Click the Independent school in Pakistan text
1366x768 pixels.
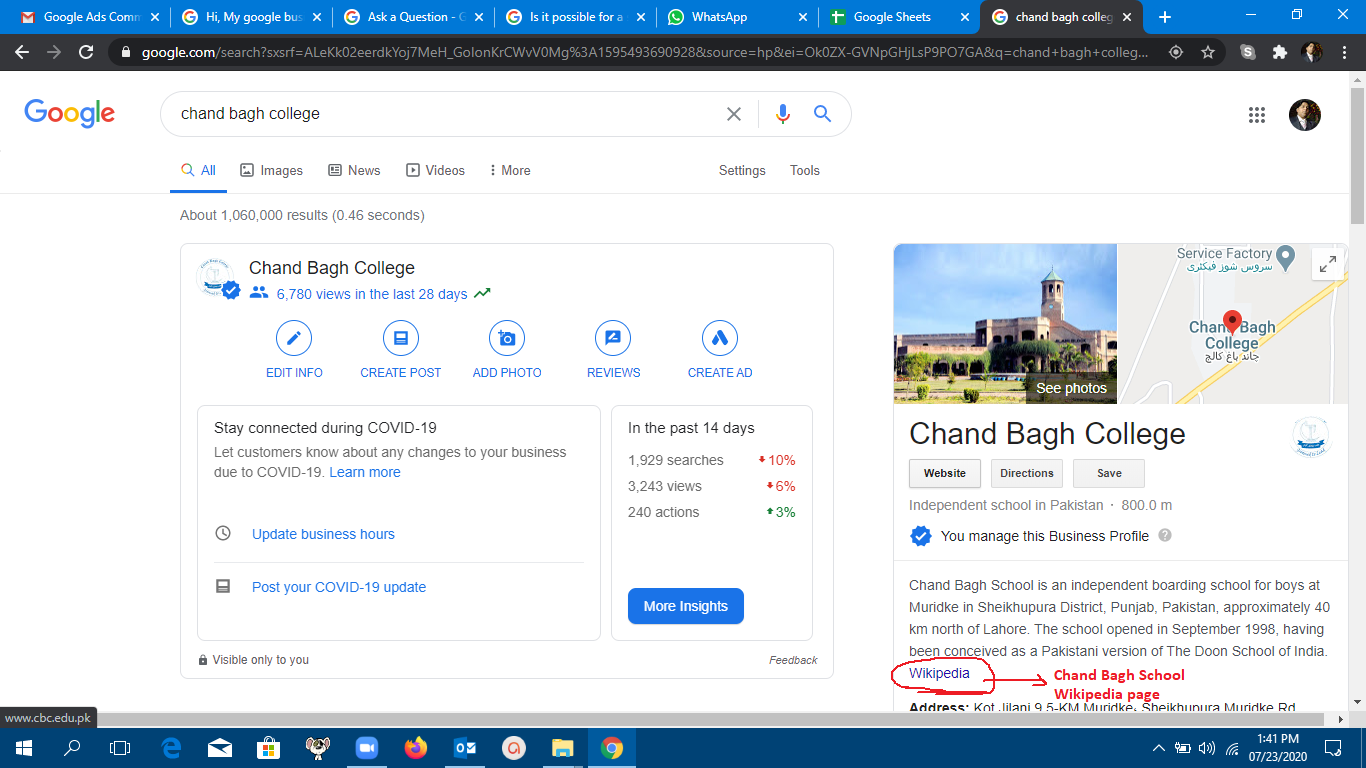[1006, 505]
